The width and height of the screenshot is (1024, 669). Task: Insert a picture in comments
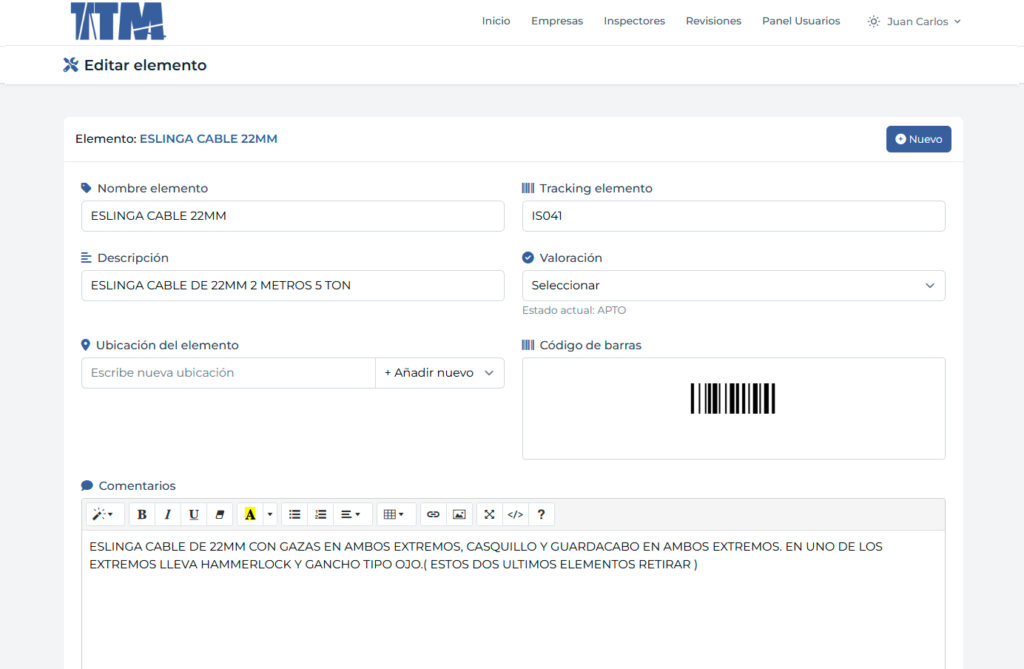pyautogui.click(x=459, y=515)
